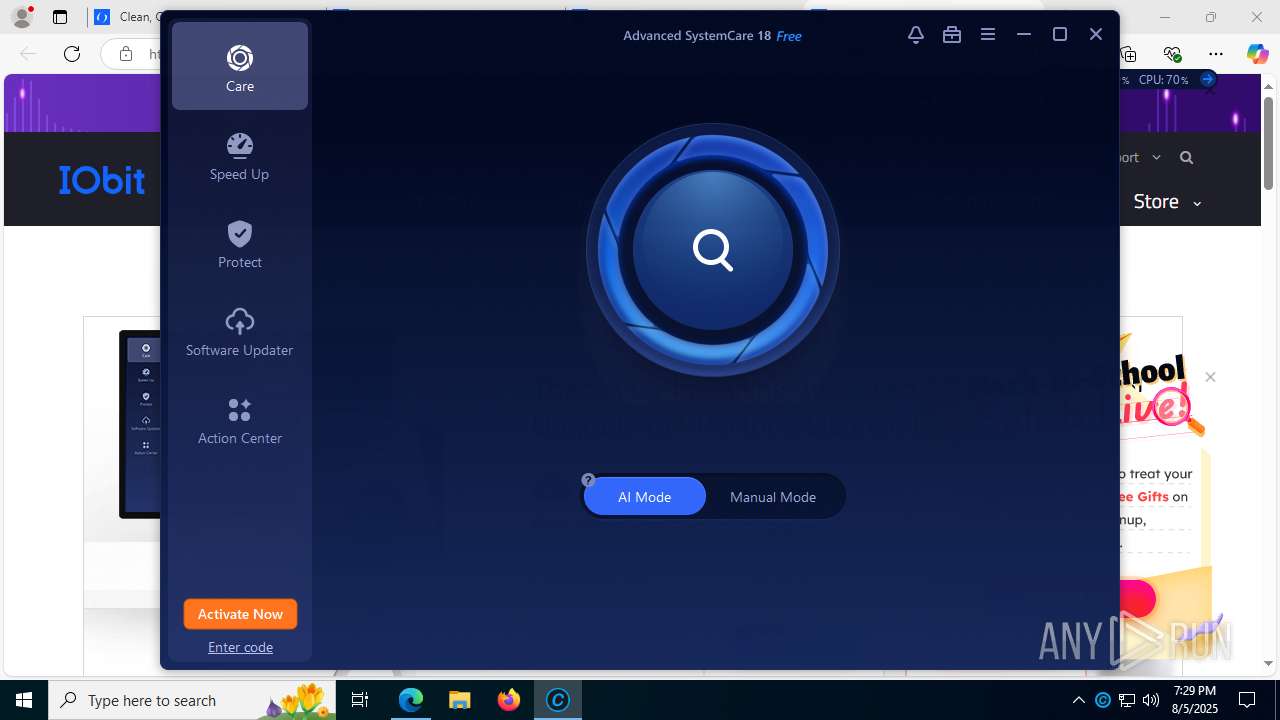The width and height of the screenshot is (1280, 720).
Task: Click the Enter code link
Action: coord(240,647)
